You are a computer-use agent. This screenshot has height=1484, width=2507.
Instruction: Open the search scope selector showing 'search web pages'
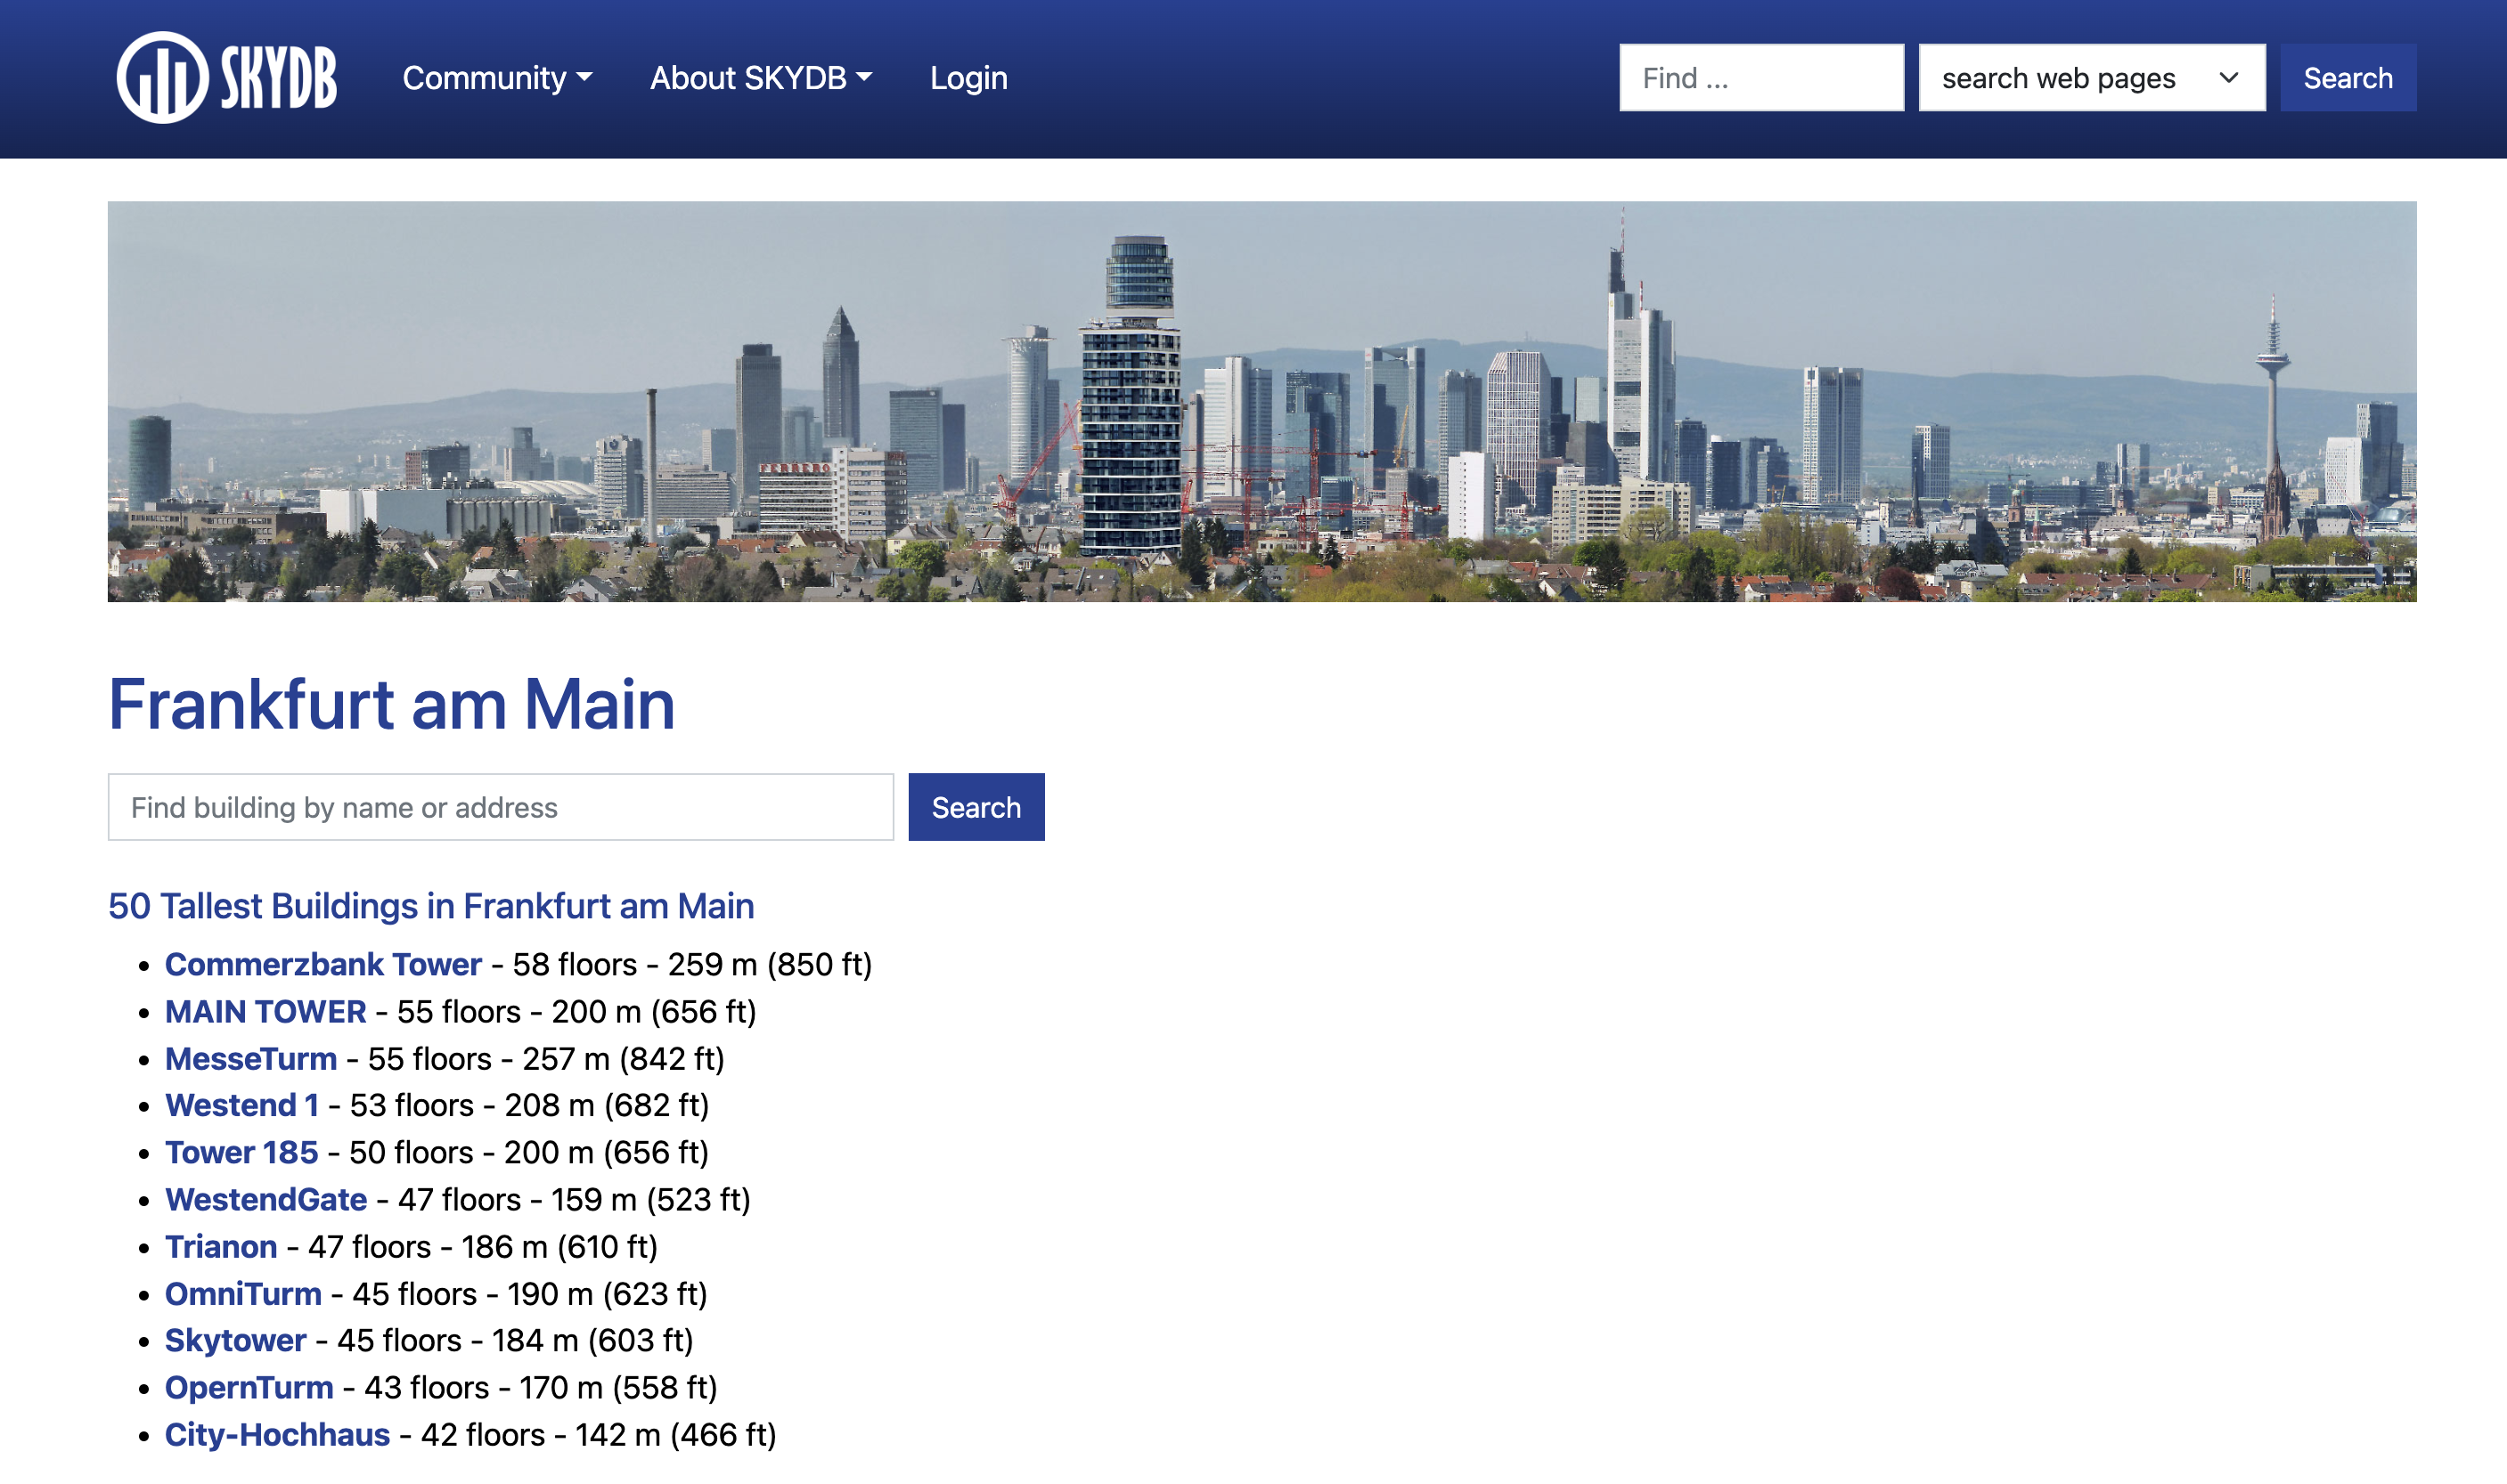tap(2091, 77)
